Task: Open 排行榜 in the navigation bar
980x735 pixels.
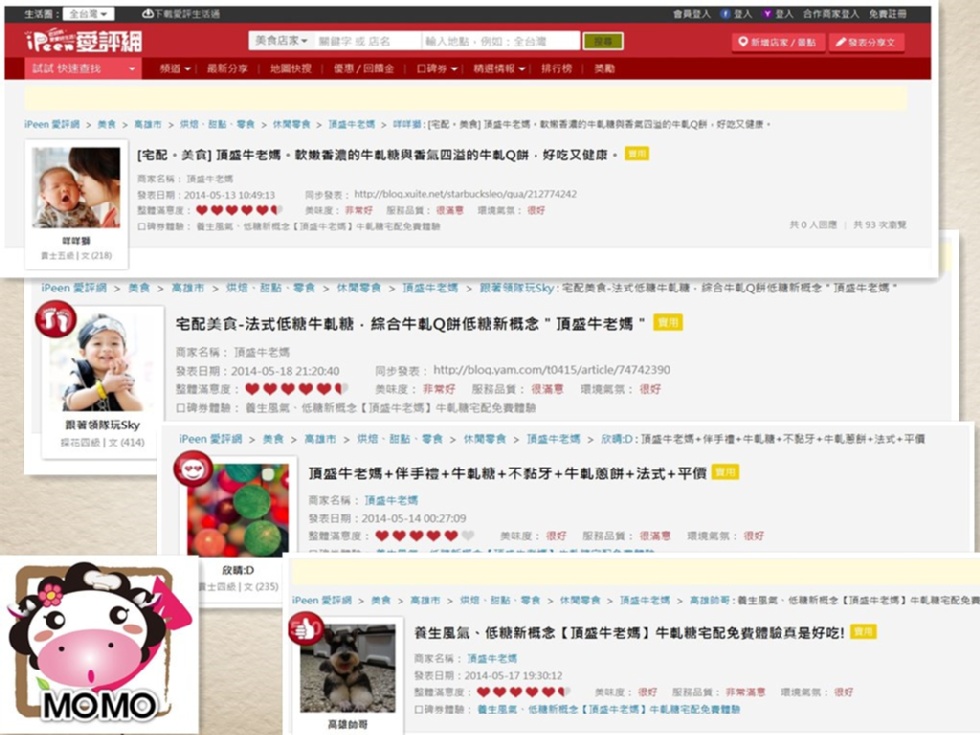Action: point(556,69)
